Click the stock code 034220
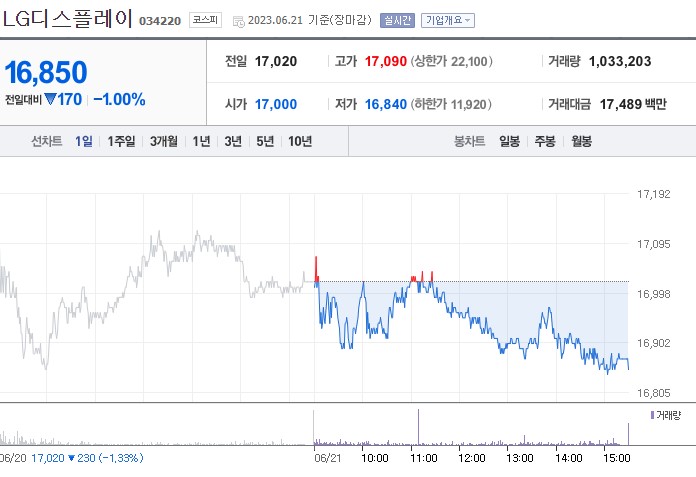 pyautogui.click(x=160, y=21)
